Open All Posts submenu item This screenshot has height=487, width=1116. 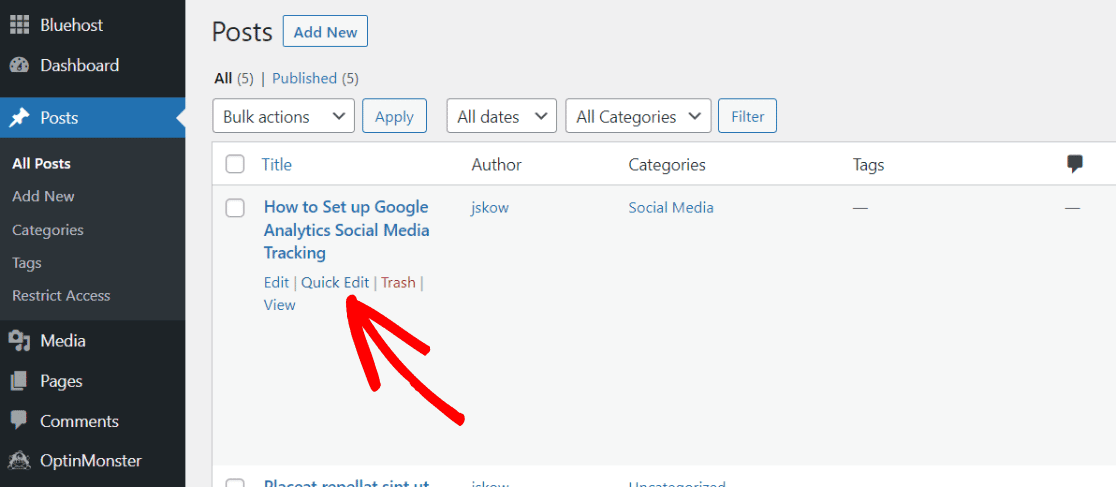(x=41, y=164)
